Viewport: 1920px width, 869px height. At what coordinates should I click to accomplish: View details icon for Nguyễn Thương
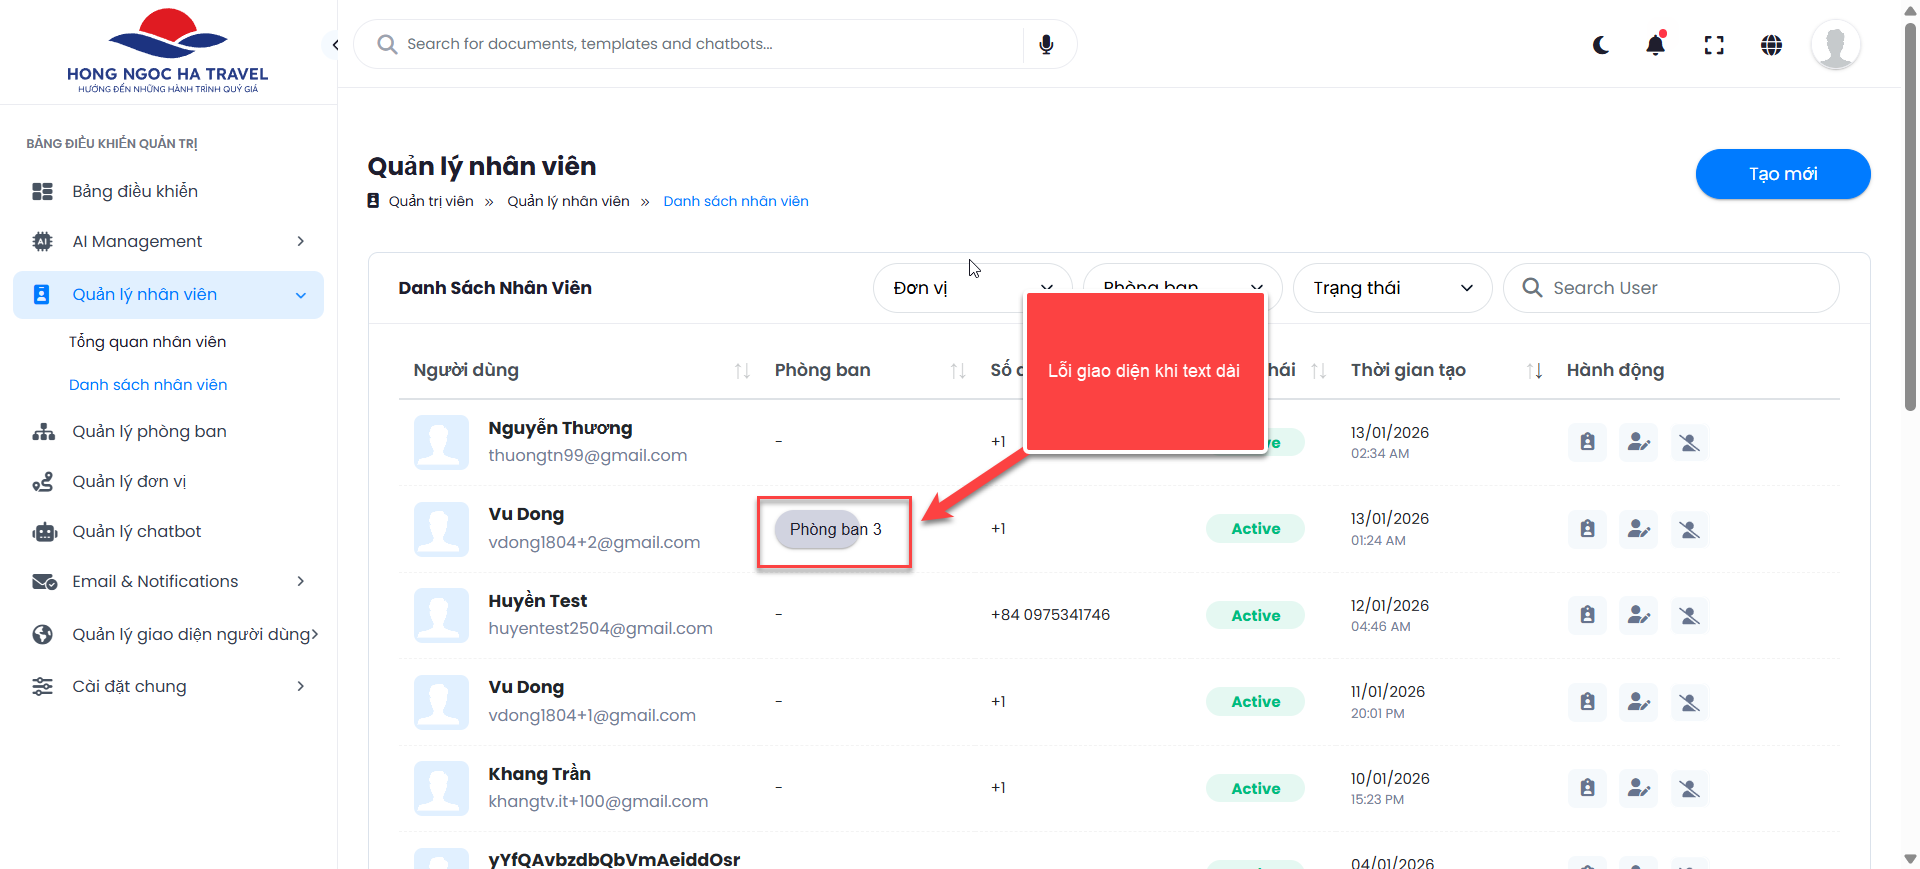[1587, 442]
